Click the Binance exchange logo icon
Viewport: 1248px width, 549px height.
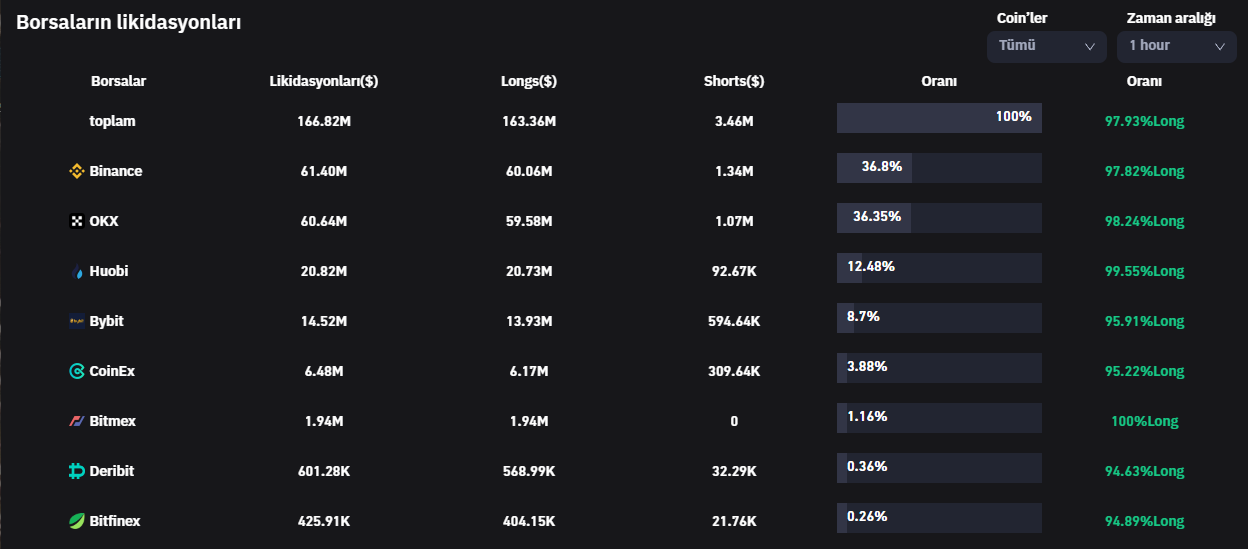tap(77, 171)
